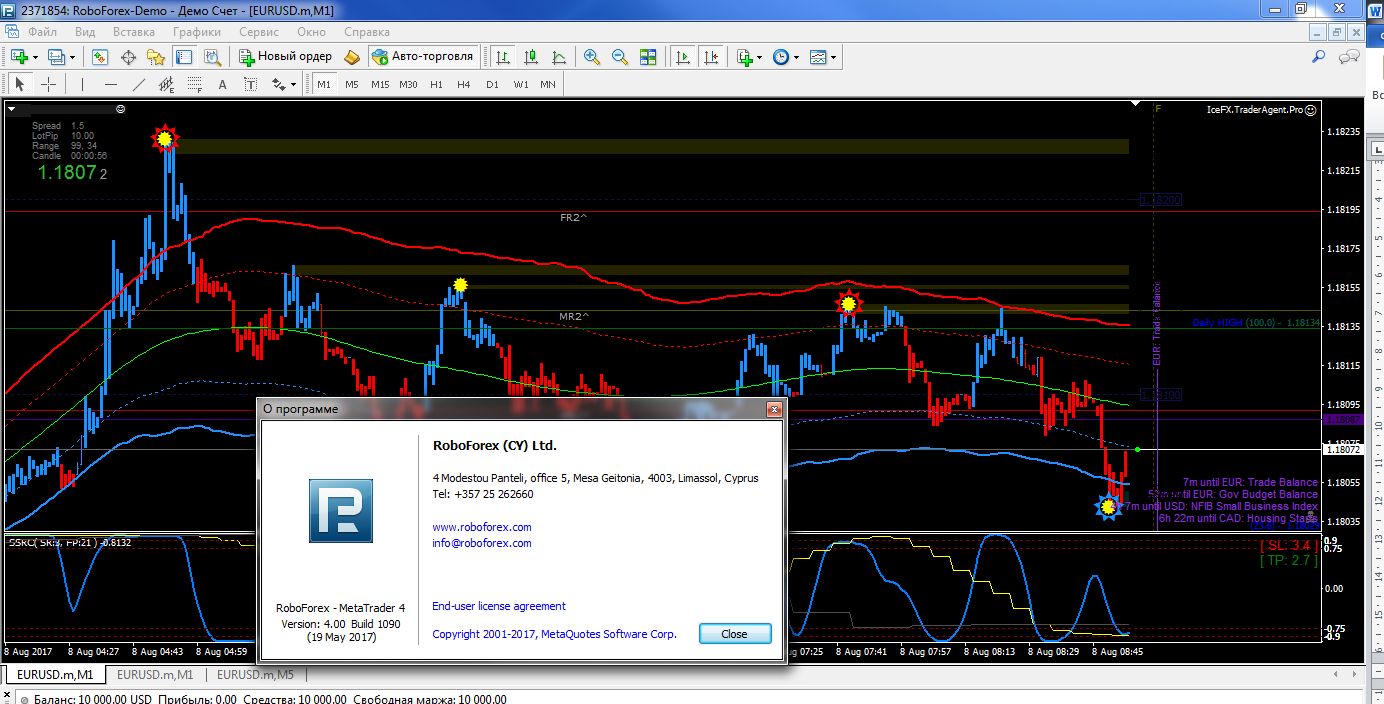The width and height of the screenshot is (1384, 704).
Task: Zoom out of the chart
Action: 620,57
